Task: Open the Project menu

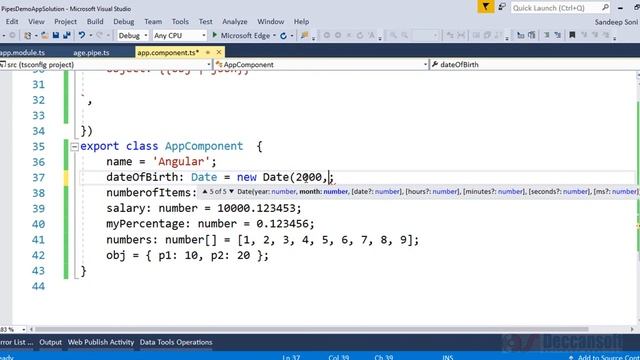Action: click(65, 22)
